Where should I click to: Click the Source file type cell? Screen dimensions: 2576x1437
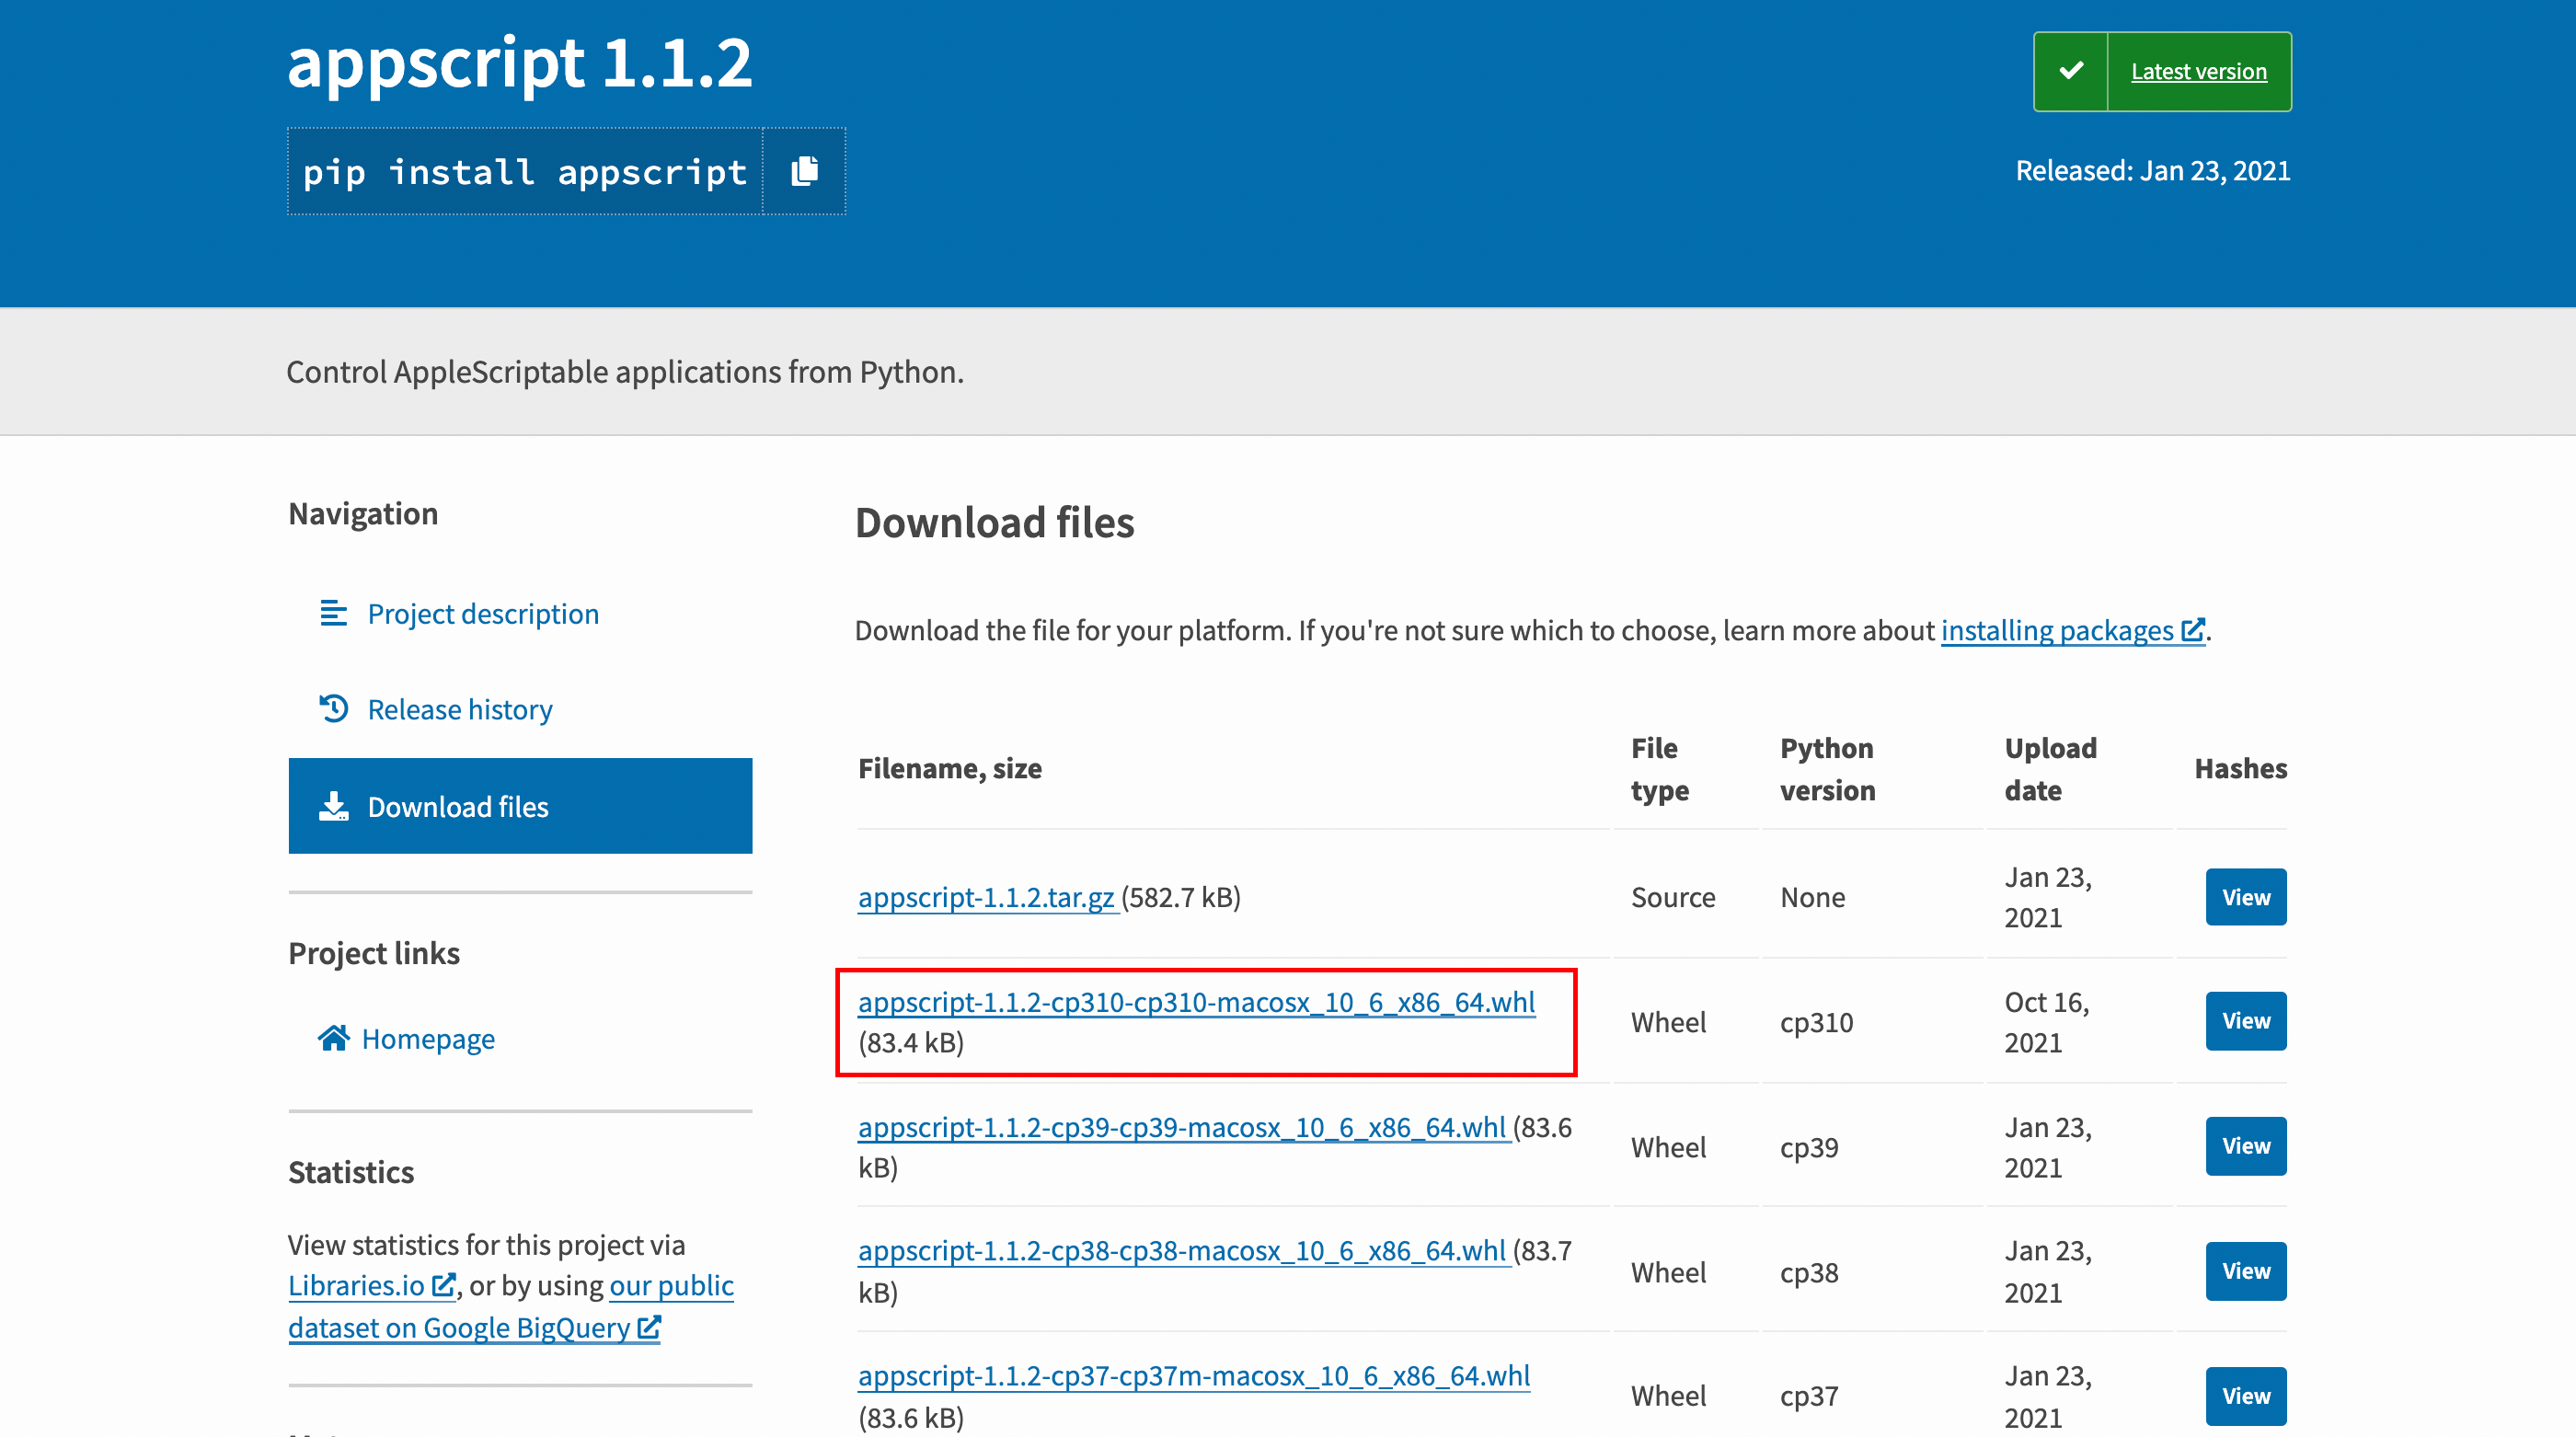click(x=1673, y=897)
